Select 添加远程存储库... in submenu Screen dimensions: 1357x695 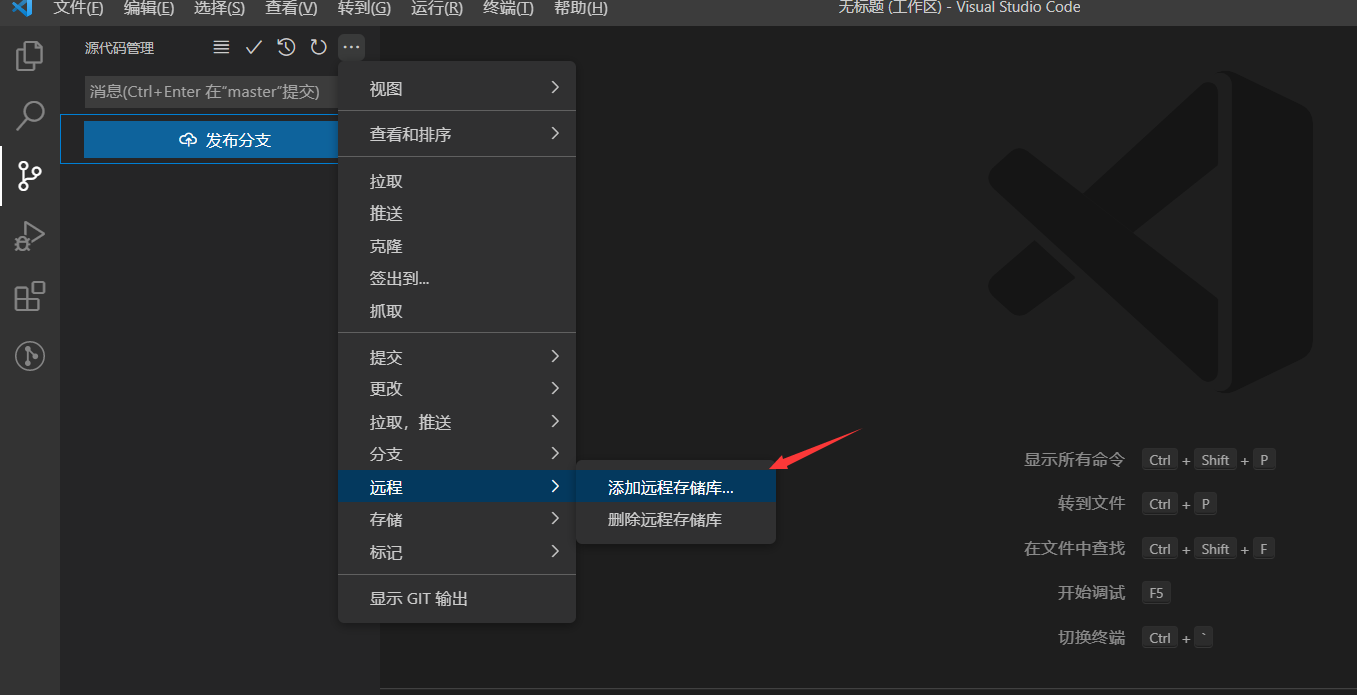676,488
